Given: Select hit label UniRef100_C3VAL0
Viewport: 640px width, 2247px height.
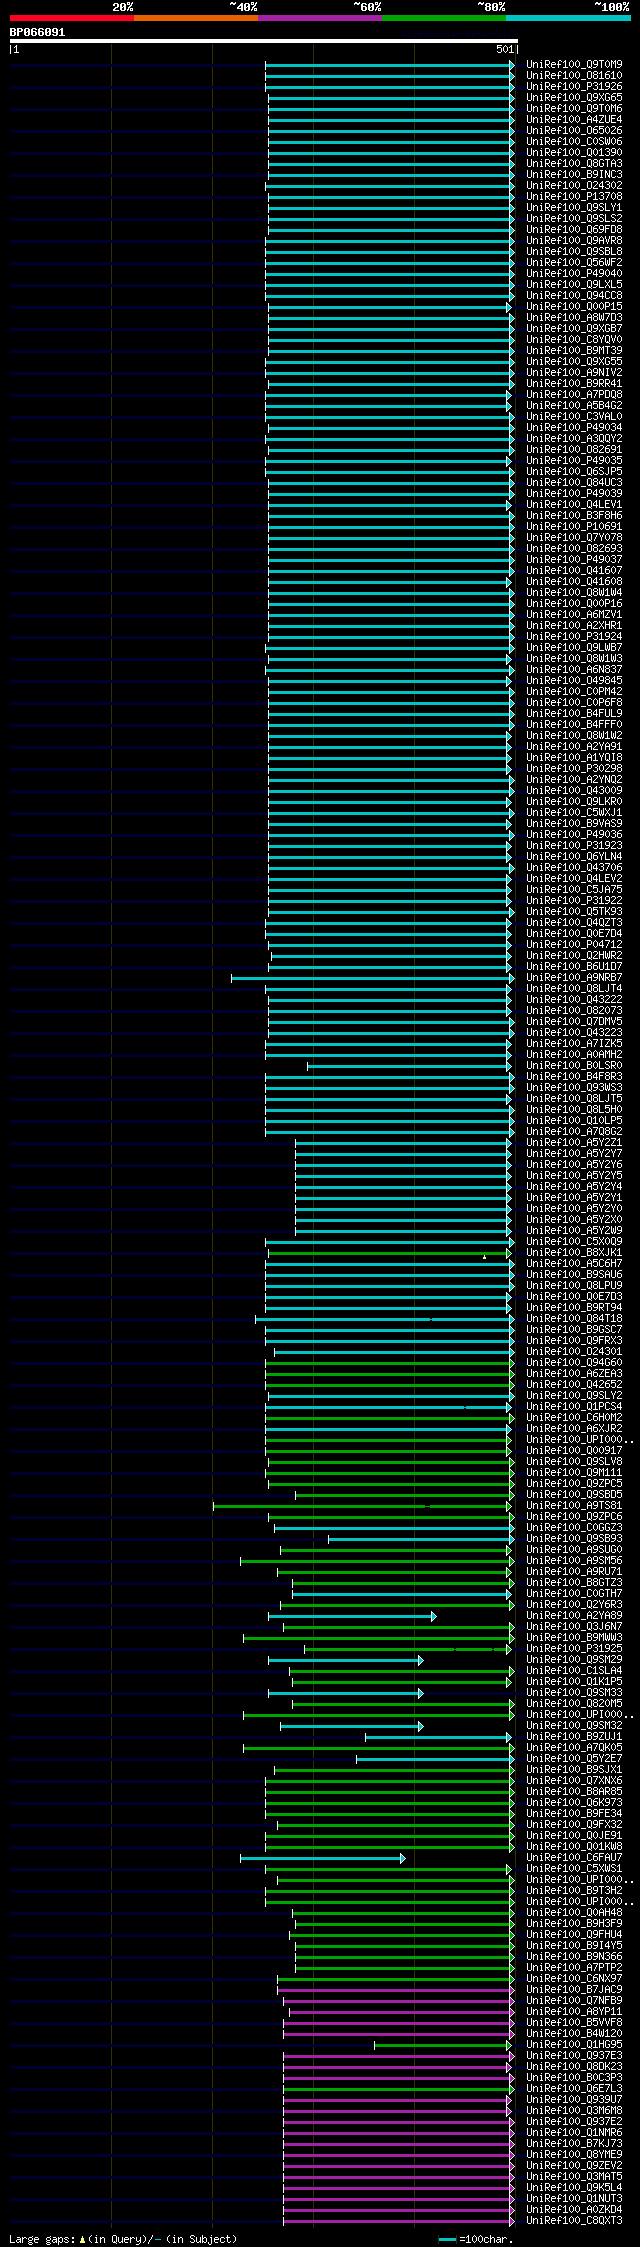Looking at the screenshot, I should coord(574,416).
